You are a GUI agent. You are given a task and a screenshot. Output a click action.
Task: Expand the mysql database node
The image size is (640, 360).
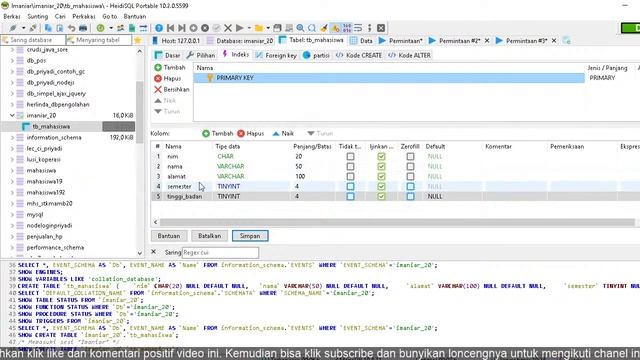click(12, 215)
